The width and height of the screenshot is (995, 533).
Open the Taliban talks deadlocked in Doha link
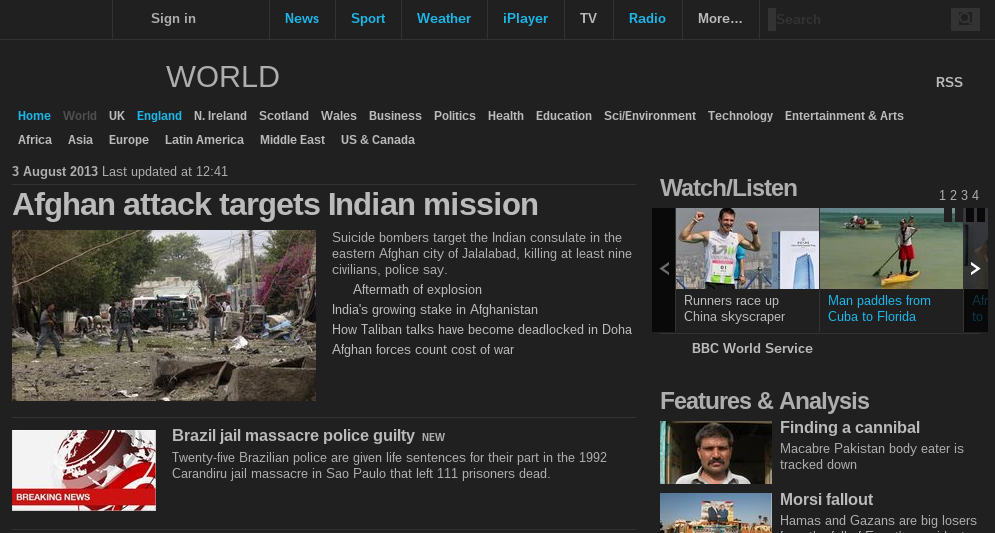(x=482, y=330)
